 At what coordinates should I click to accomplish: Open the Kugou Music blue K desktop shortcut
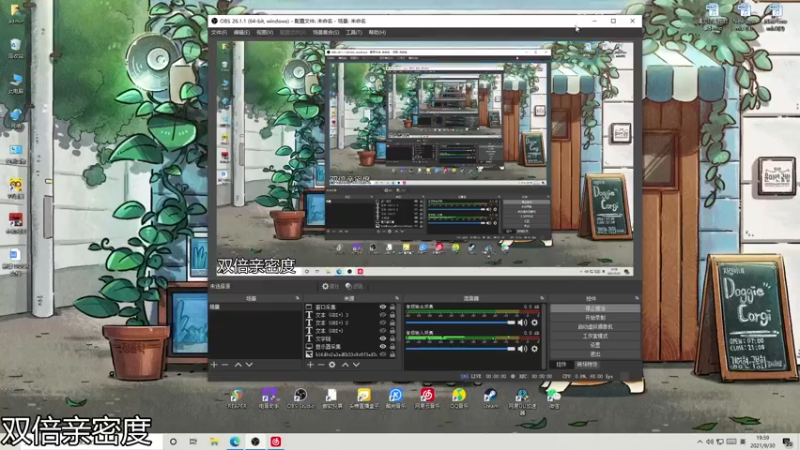pyautogui.click(x=395, y=398)
